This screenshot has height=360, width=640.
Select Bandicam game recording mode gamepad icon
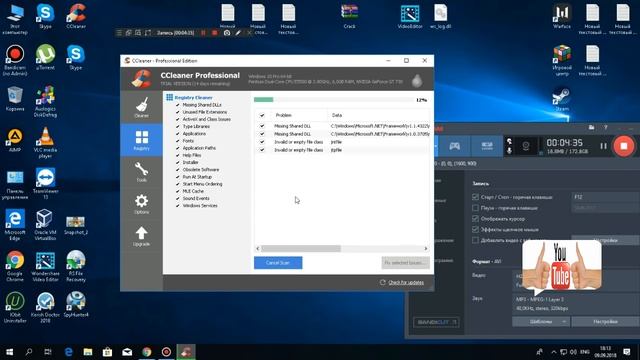click(454, 146)
